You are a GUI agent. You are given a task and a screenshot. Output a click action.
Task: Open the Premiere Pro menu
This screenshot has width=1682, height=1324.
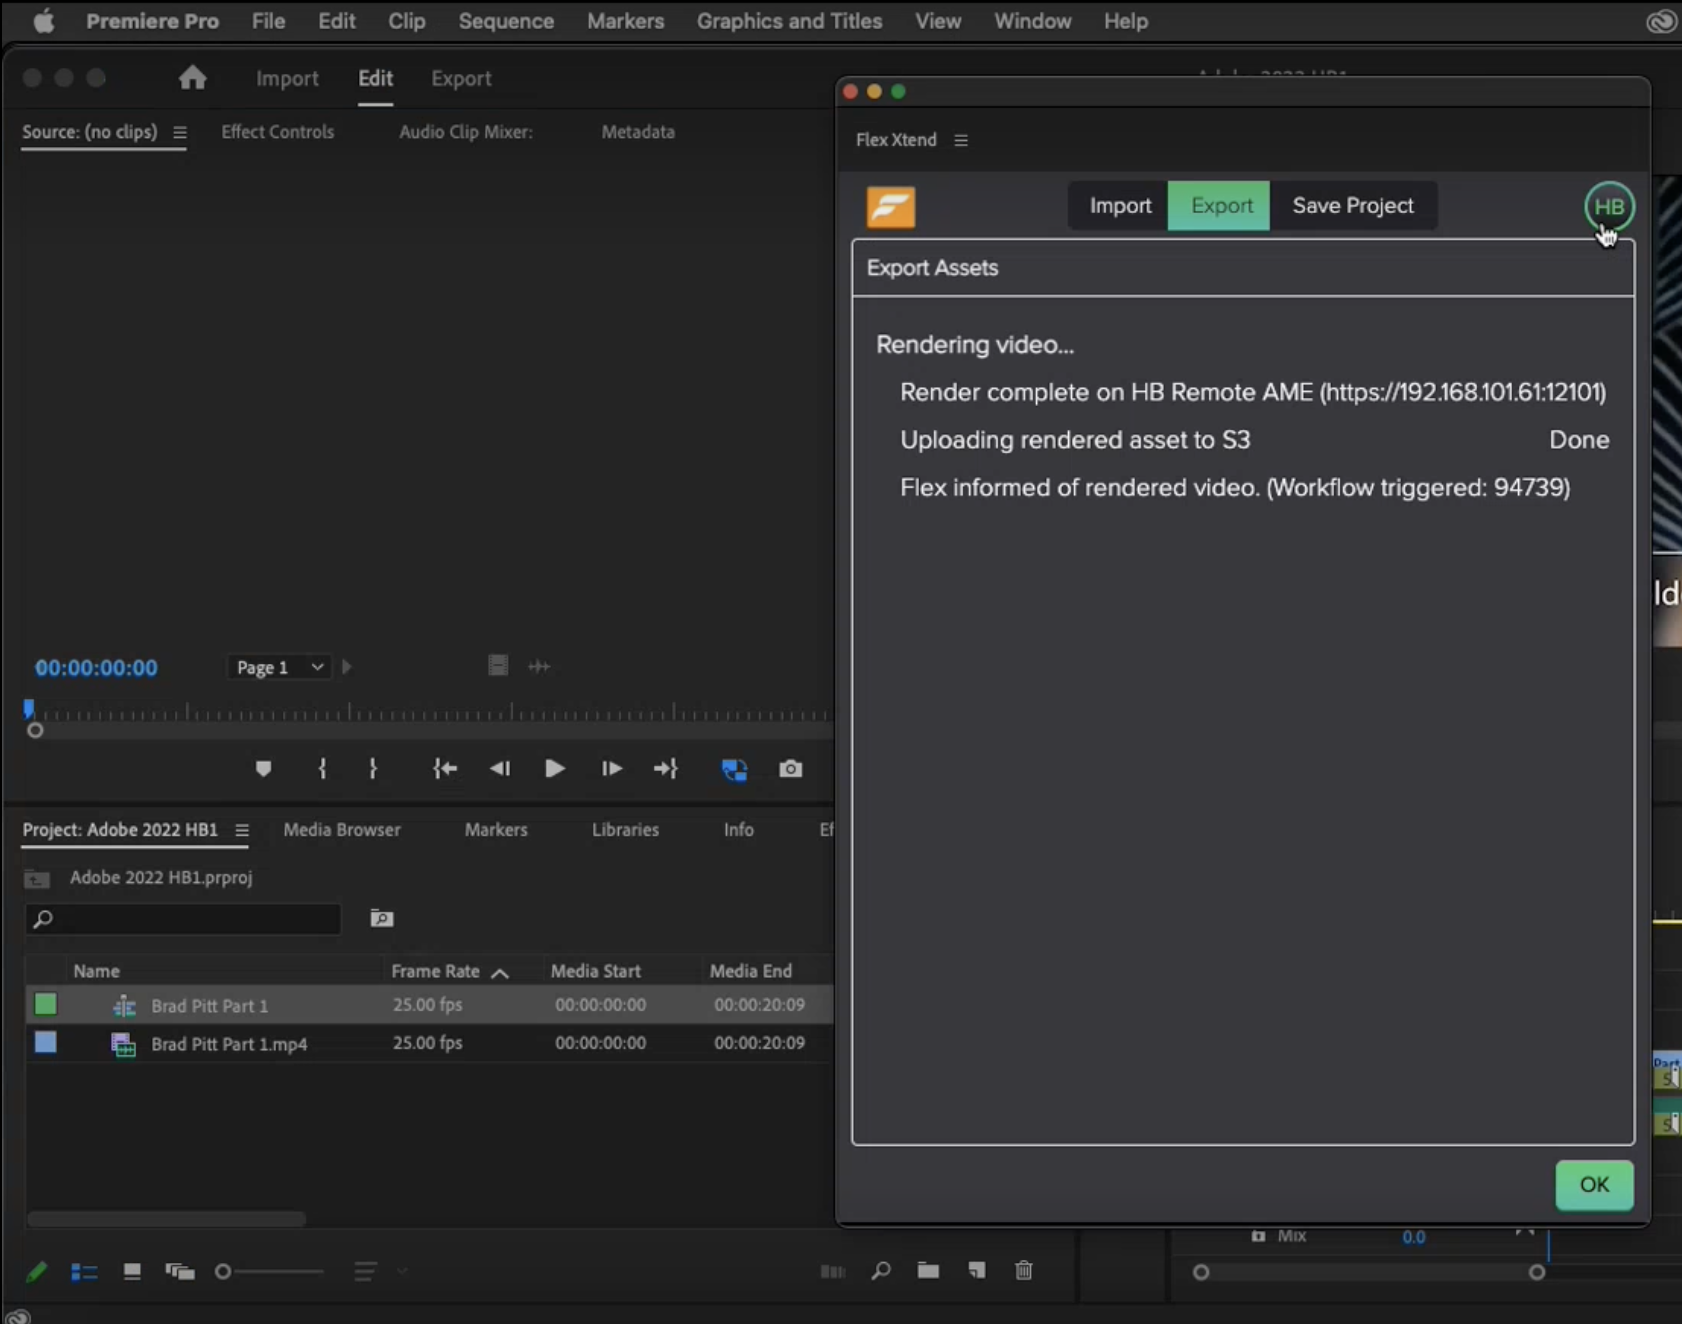(x=153, y=21)
